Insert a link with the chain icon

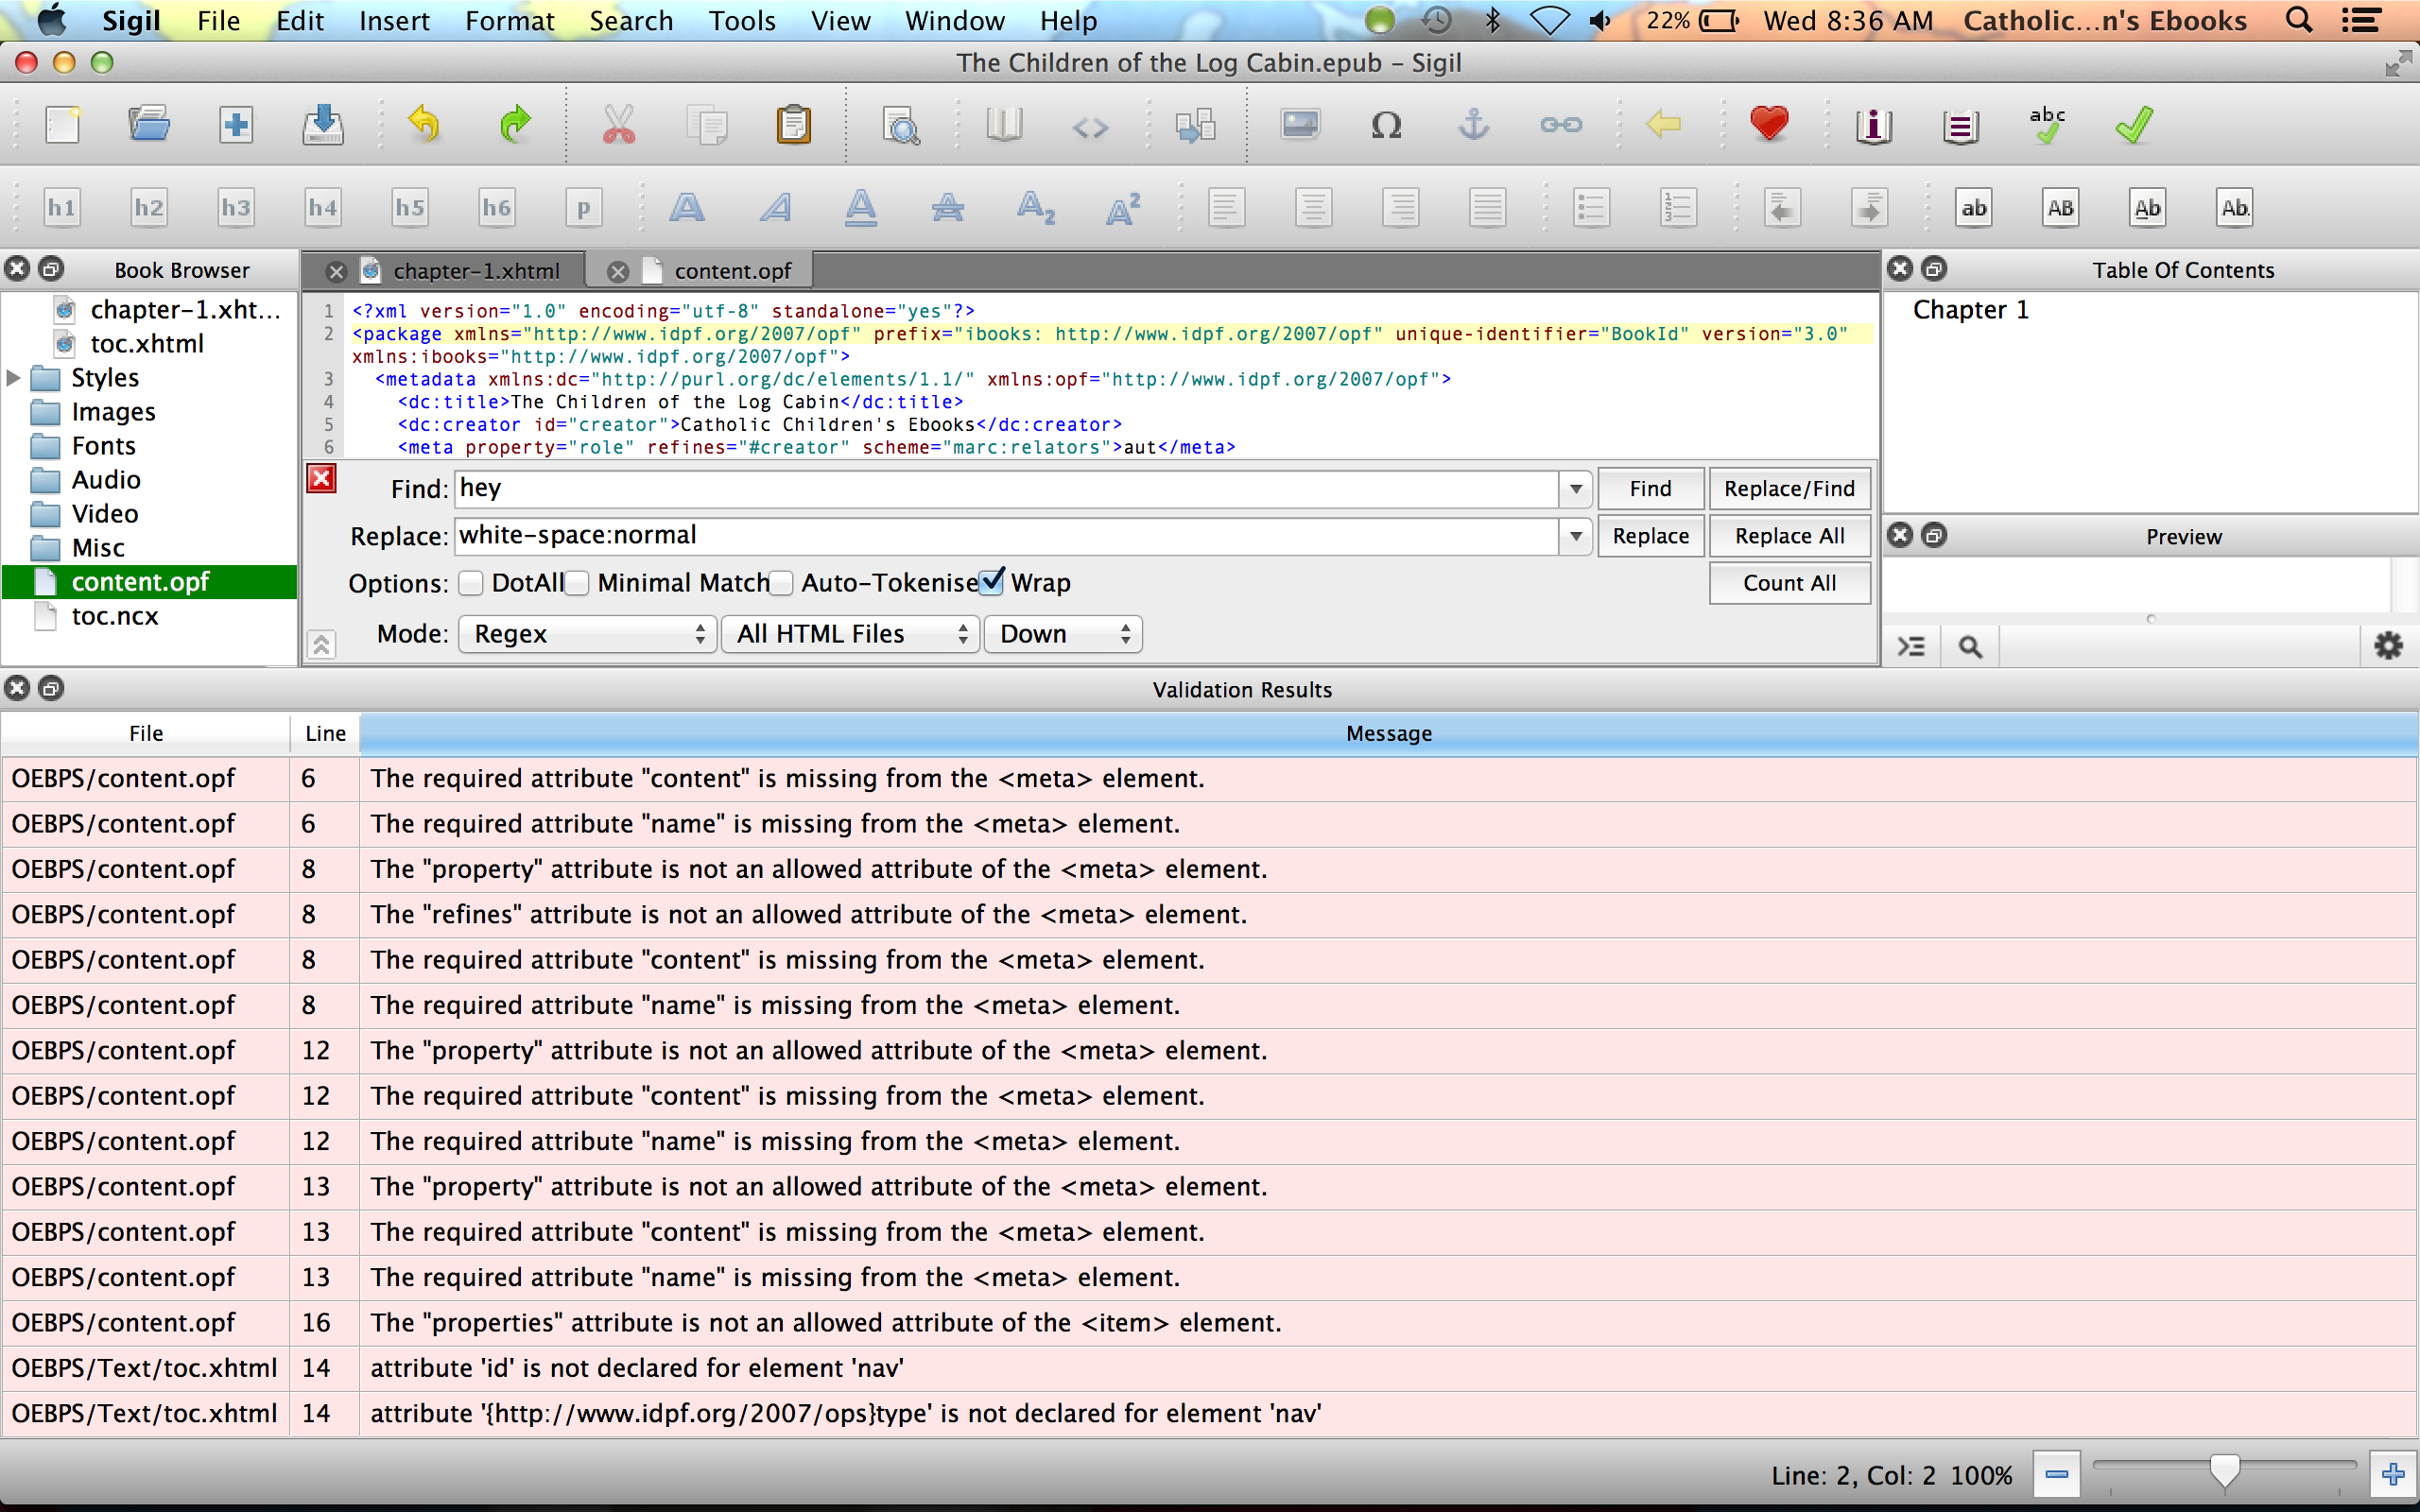pos(1561,125)
